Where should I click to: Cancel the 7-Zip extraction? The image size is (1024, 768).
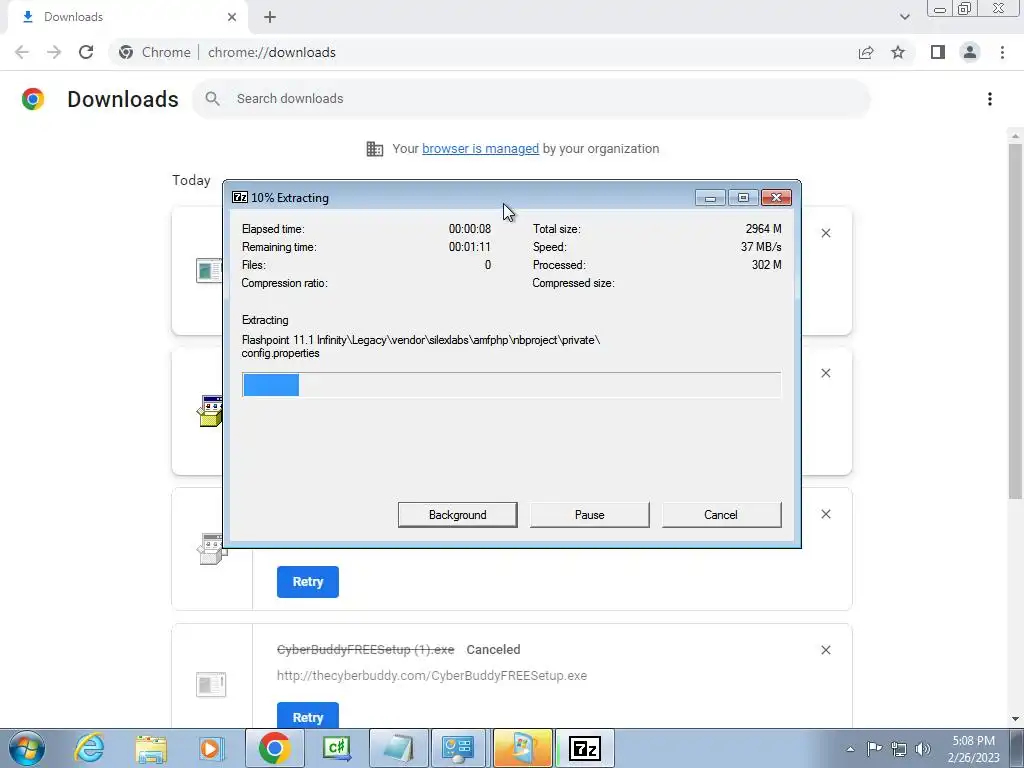pos(721,515)
